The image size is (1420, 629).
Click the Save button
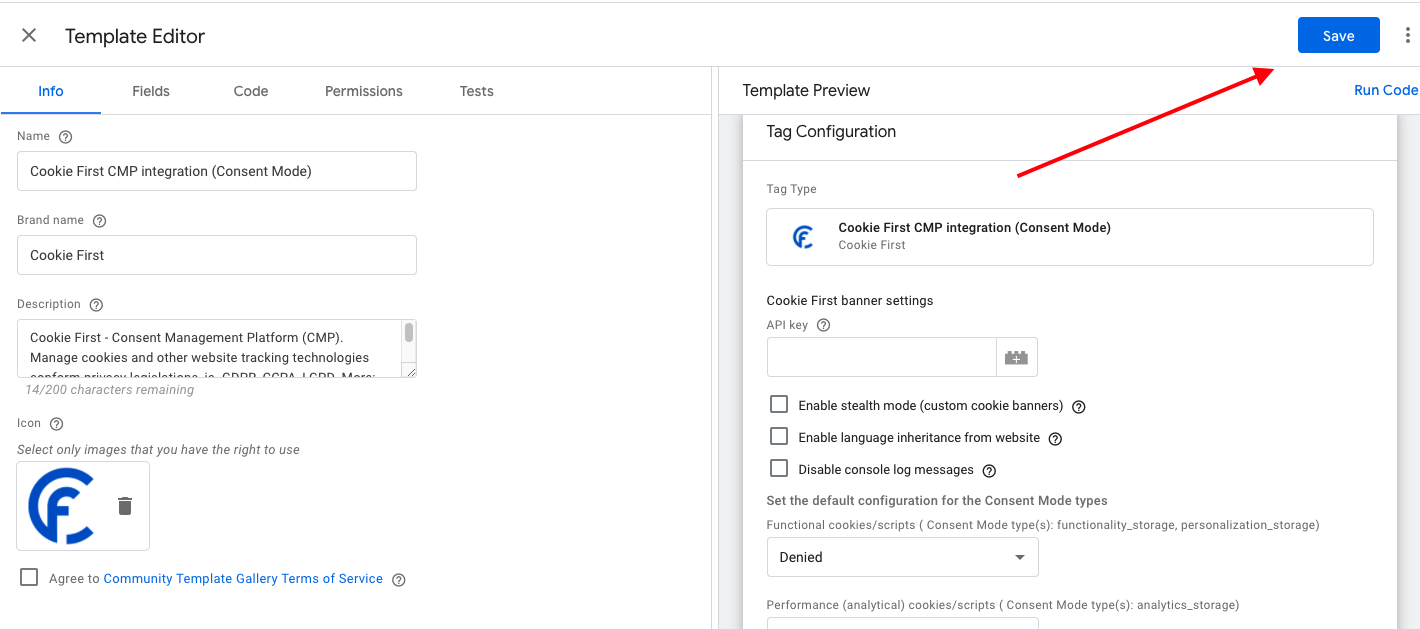pyautogui.click(x=1338, y=35)
